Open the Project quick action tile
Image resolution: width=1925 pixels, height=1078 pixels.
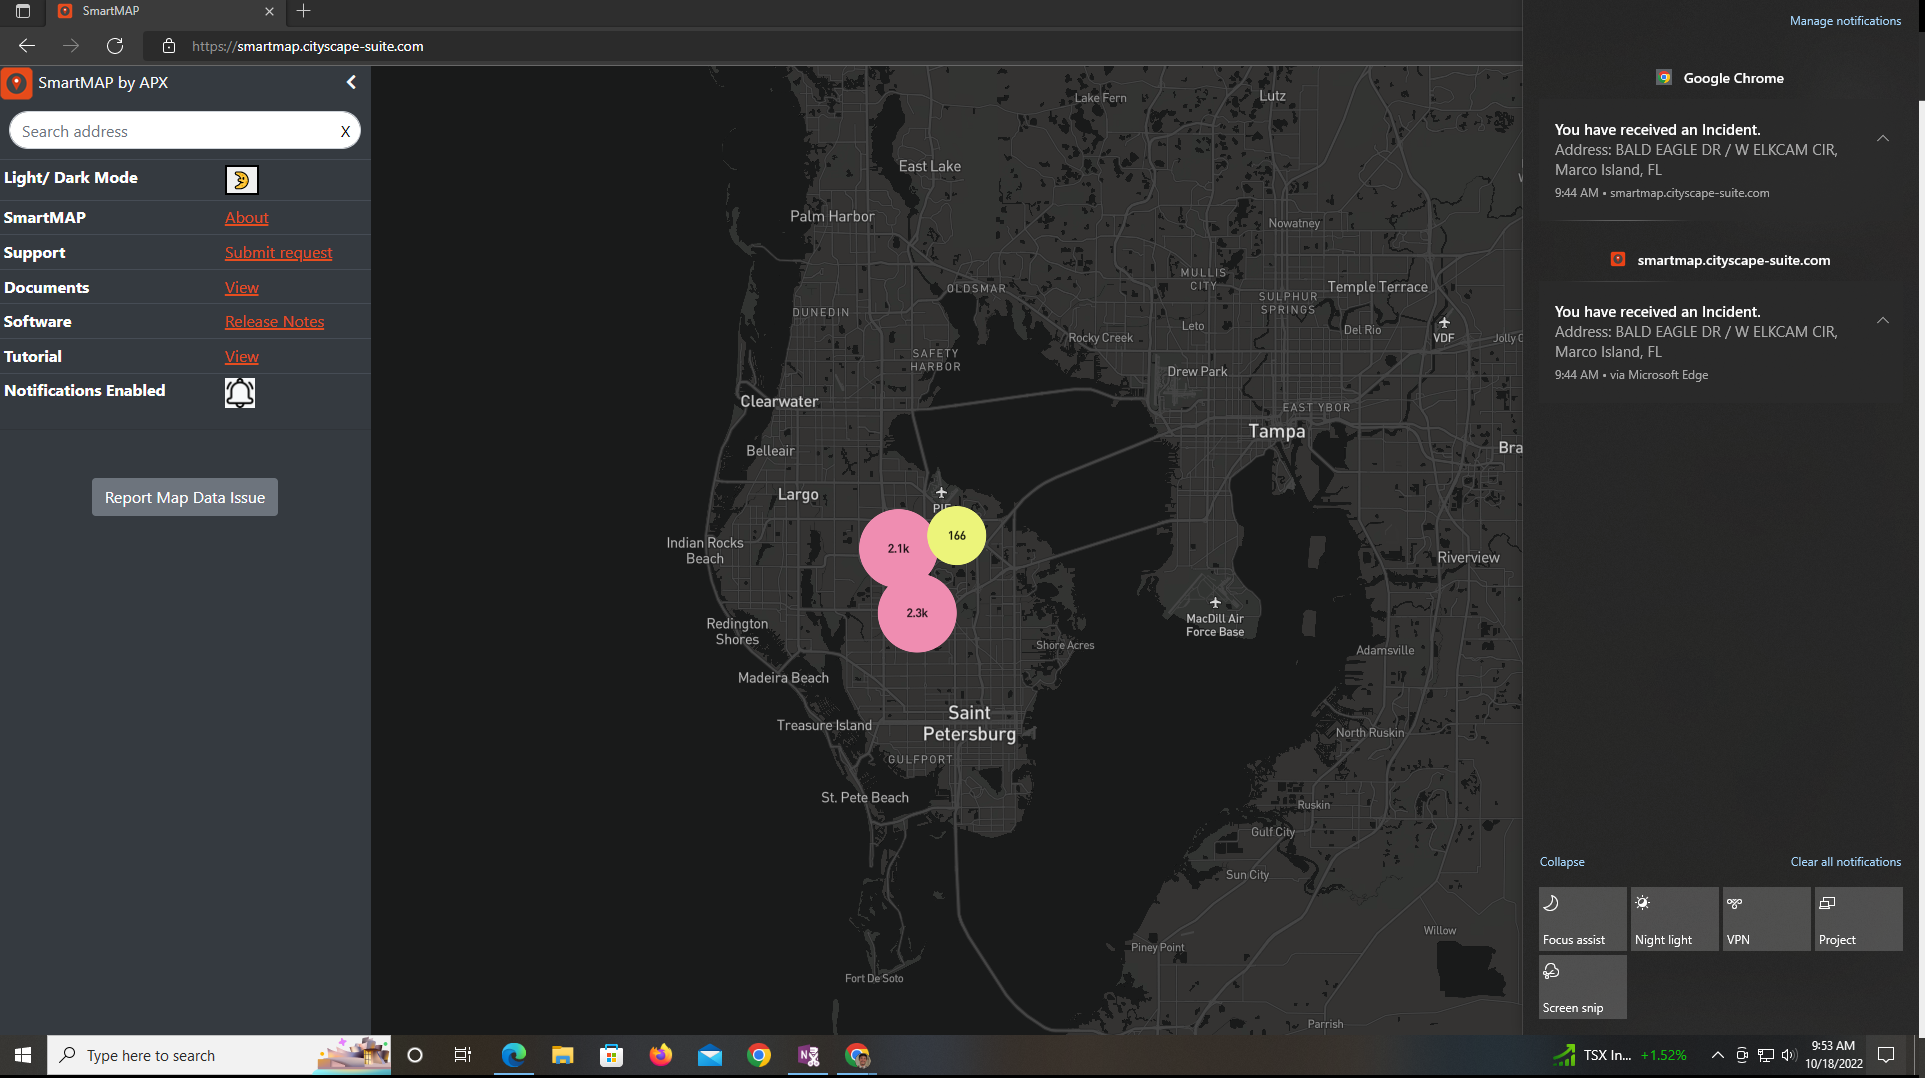1858,919
